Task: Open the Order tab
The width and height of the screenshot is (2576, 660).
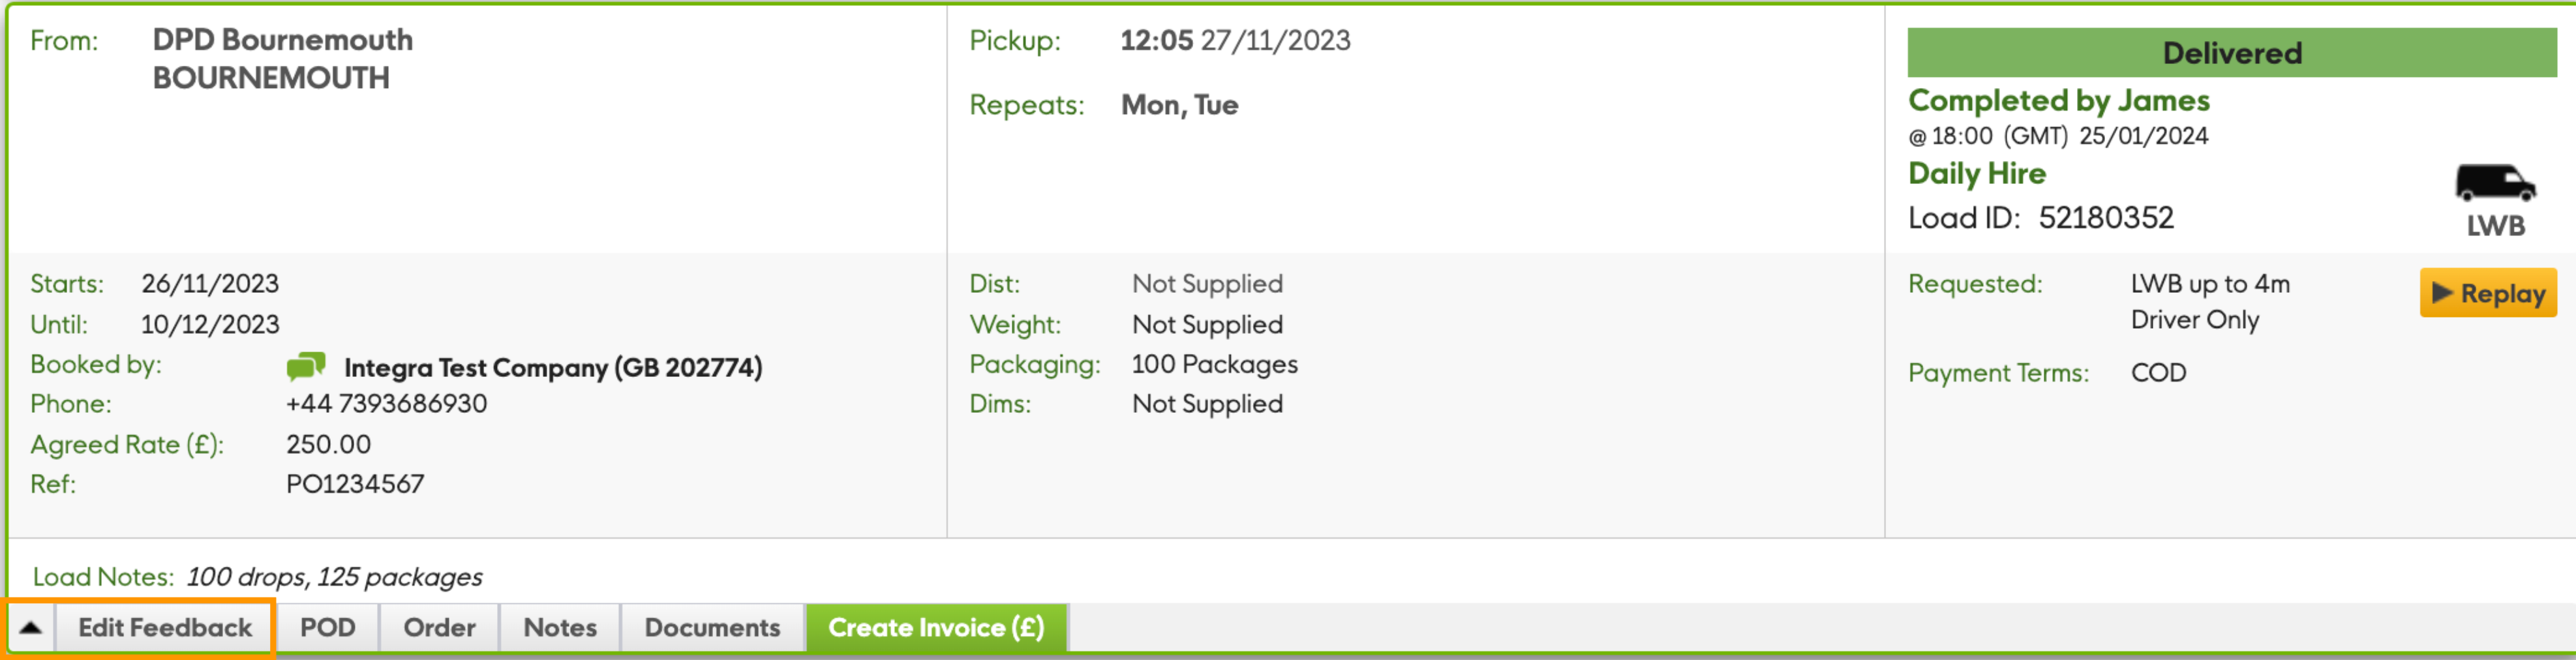Action: [x=439, y=628]
